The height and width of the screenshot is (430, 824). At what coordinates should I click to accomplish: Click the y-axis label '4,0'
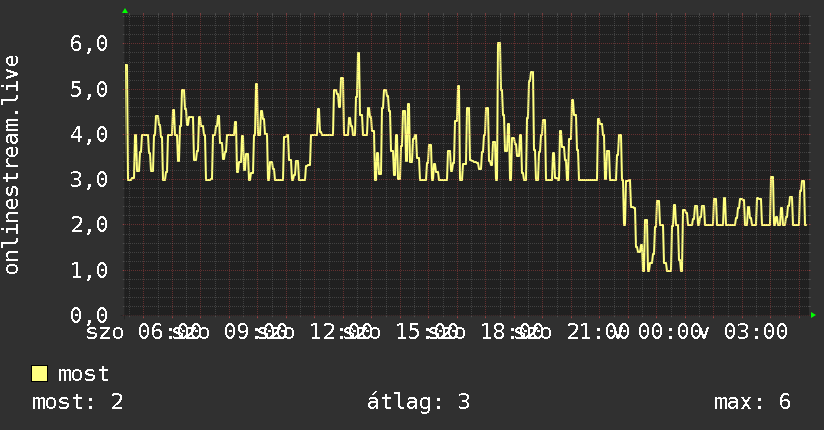(x=89, y=135)
